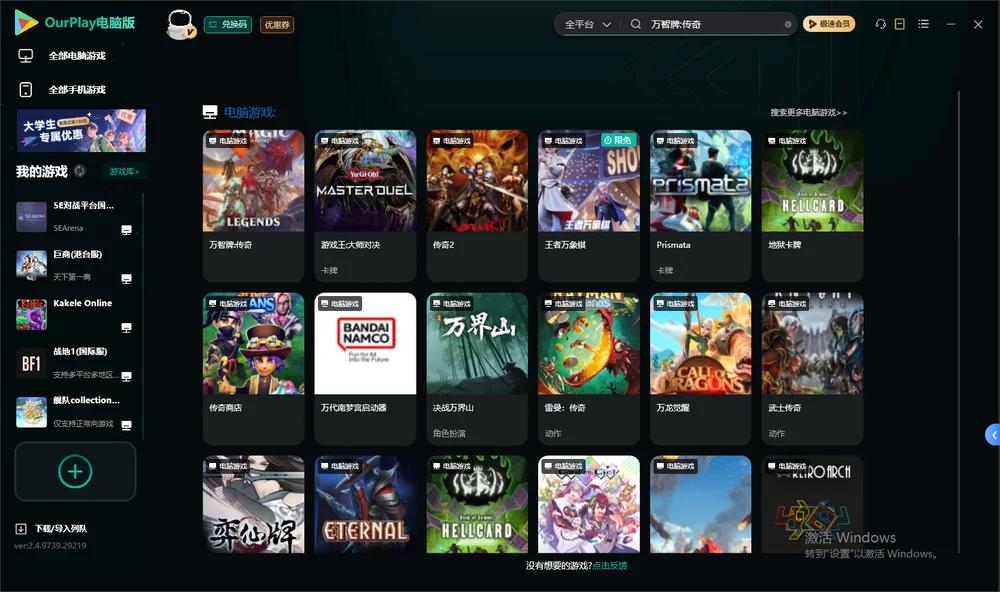
Task: Click the 兑换码 redeem code button
Action: (x=228, y=25)
